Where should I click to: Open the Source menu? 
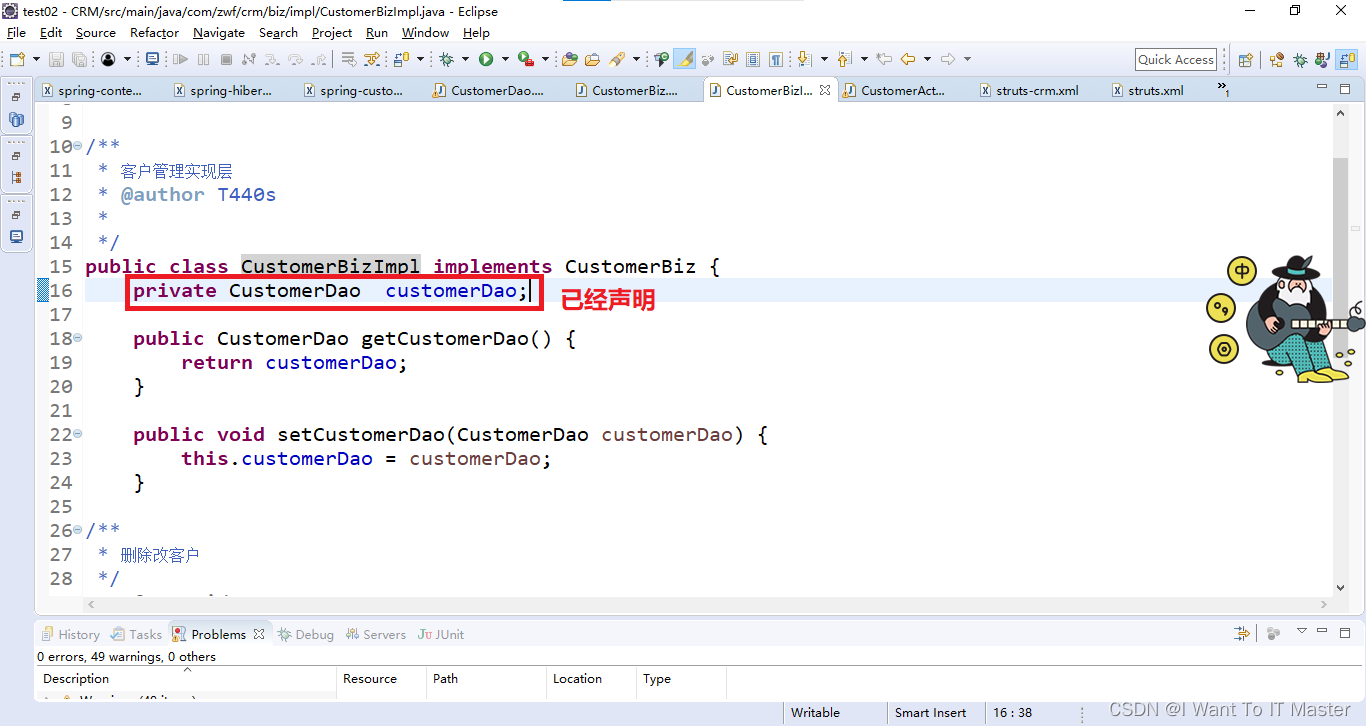(x=96, y=33)
